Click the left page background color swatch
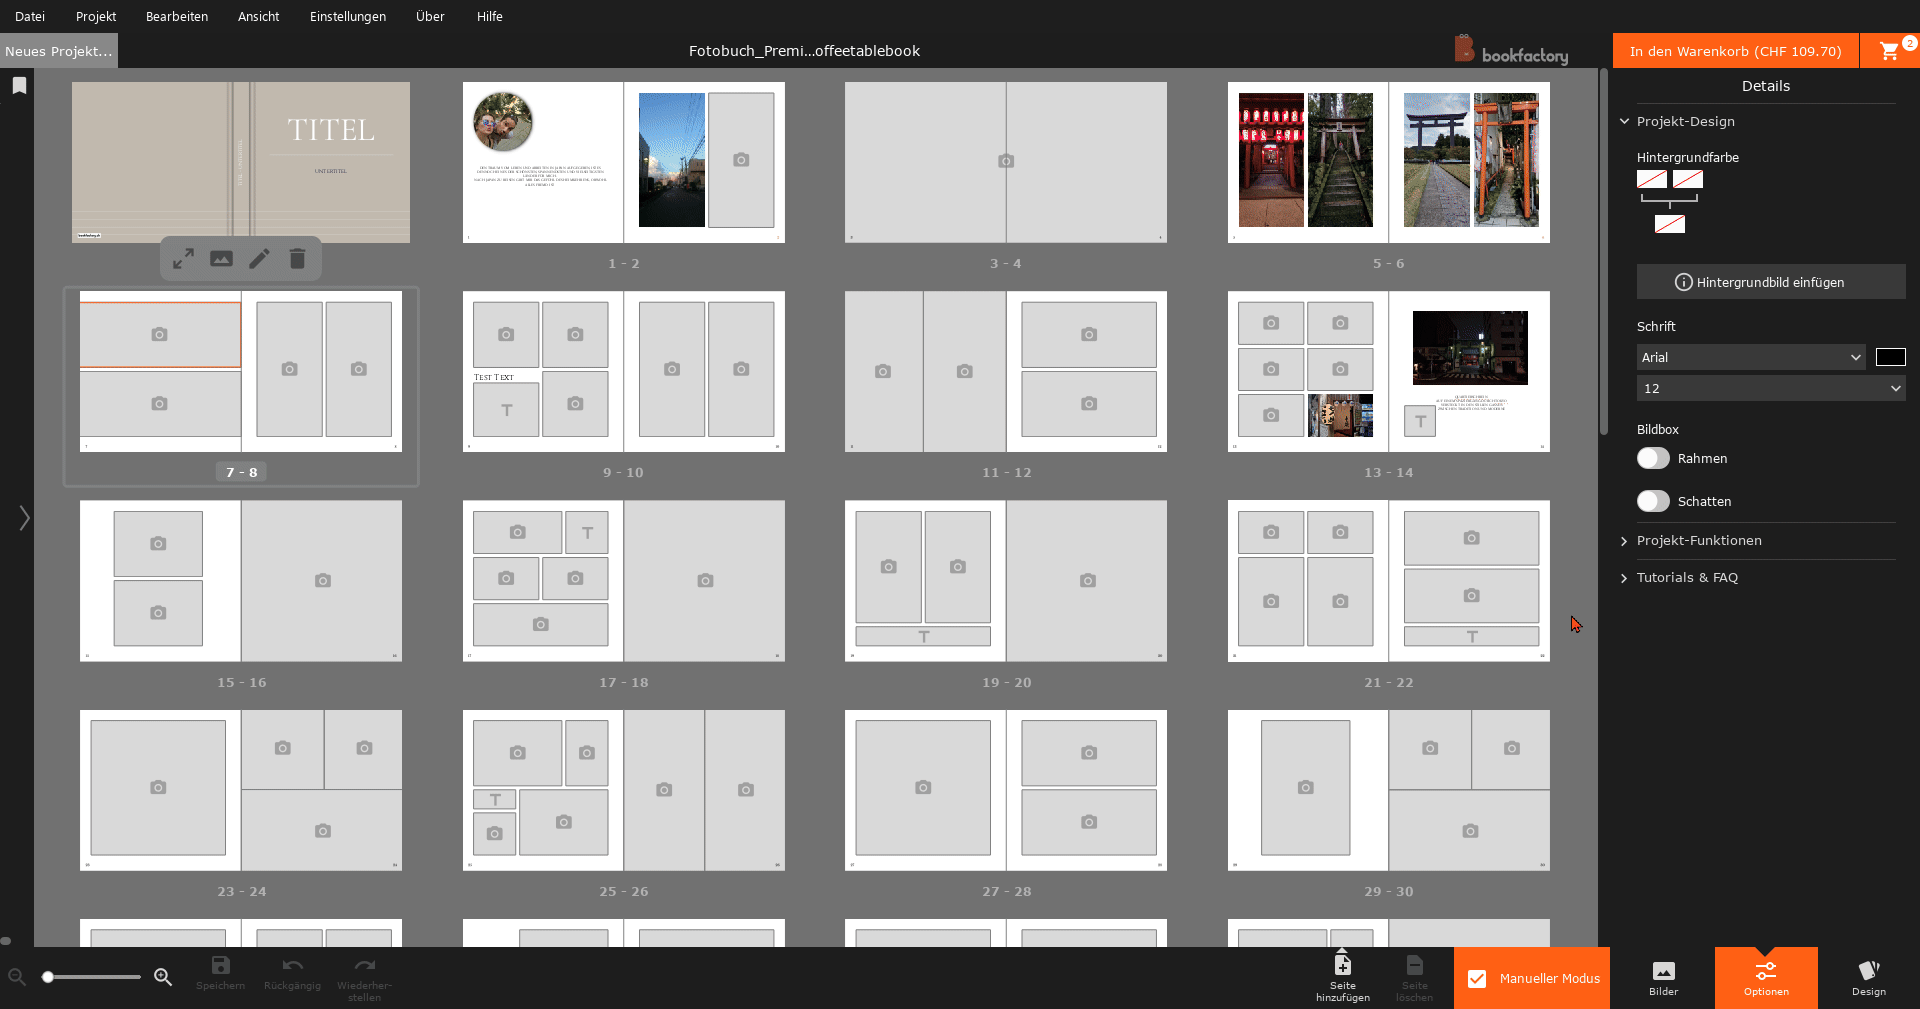 (1652, 179)
